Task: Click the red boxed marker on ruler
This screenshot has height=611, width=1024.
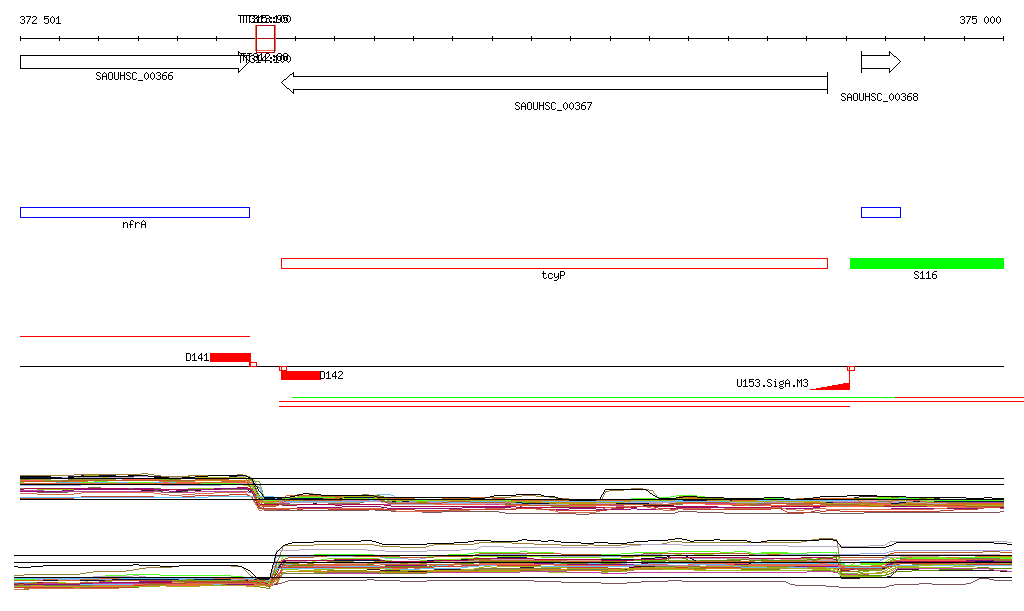Action: click(265, 39)
